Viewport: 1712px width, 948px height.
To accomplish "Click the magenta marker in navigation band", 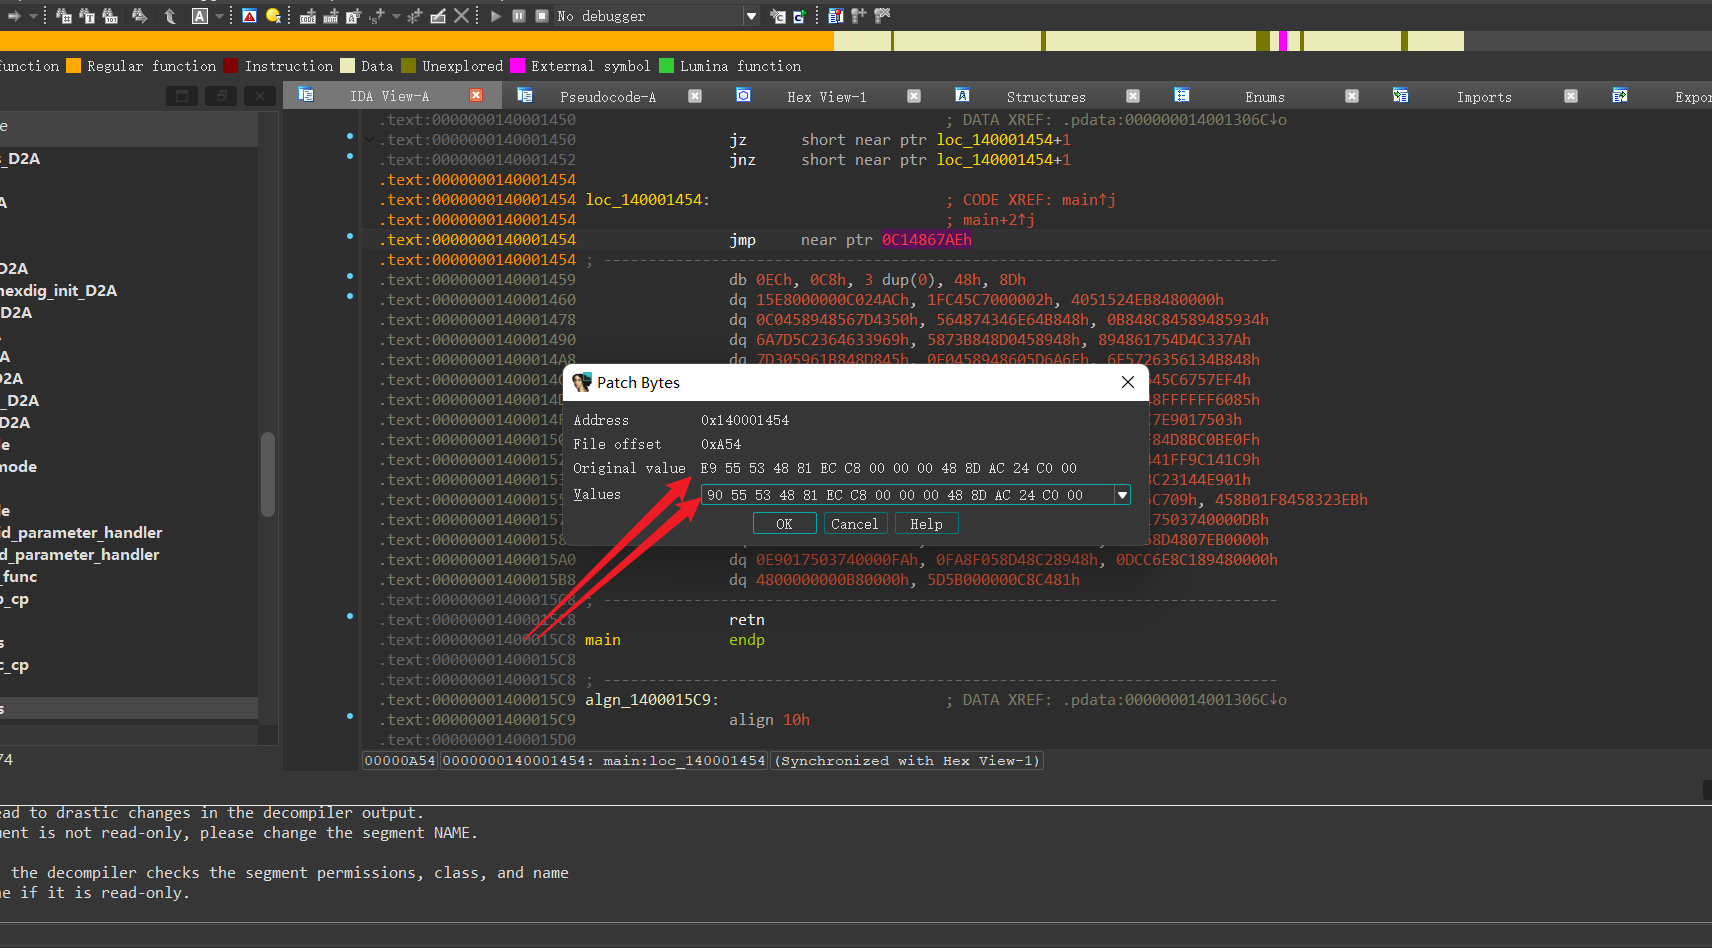I will pyautogui.click(x=1284, y=41).
